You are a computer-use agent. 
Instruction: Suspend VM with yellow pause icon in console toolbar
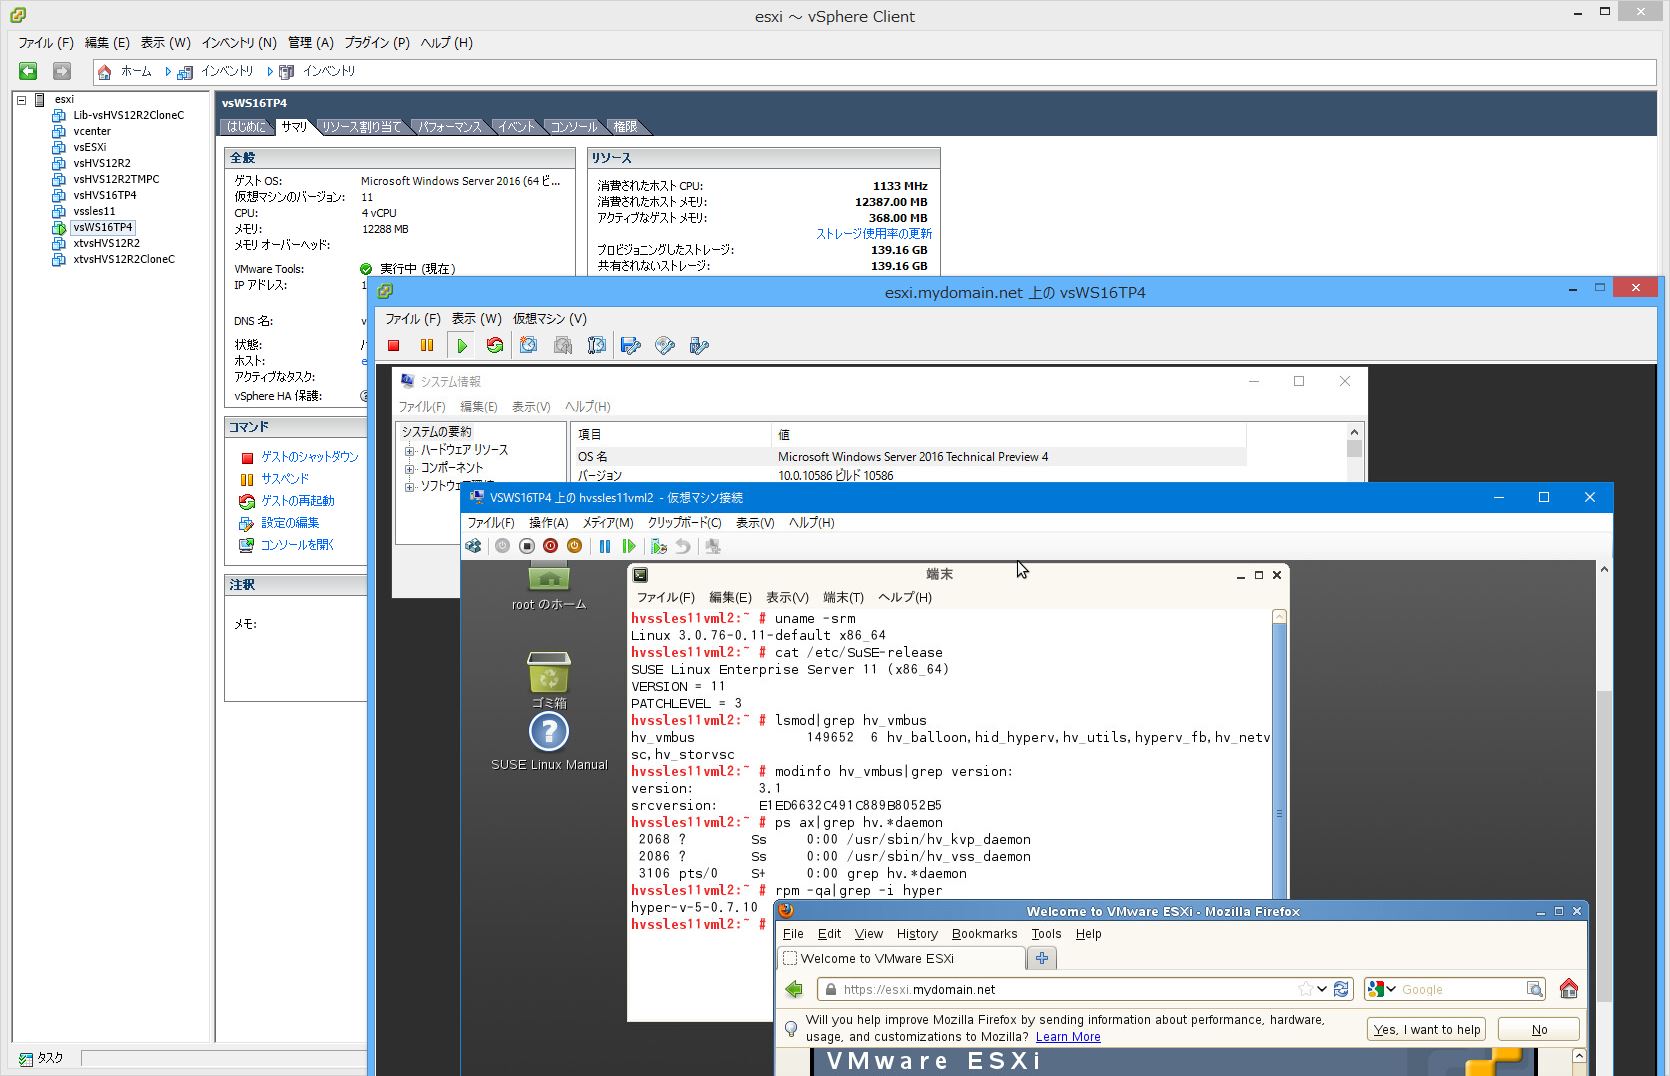click(427, 346)
